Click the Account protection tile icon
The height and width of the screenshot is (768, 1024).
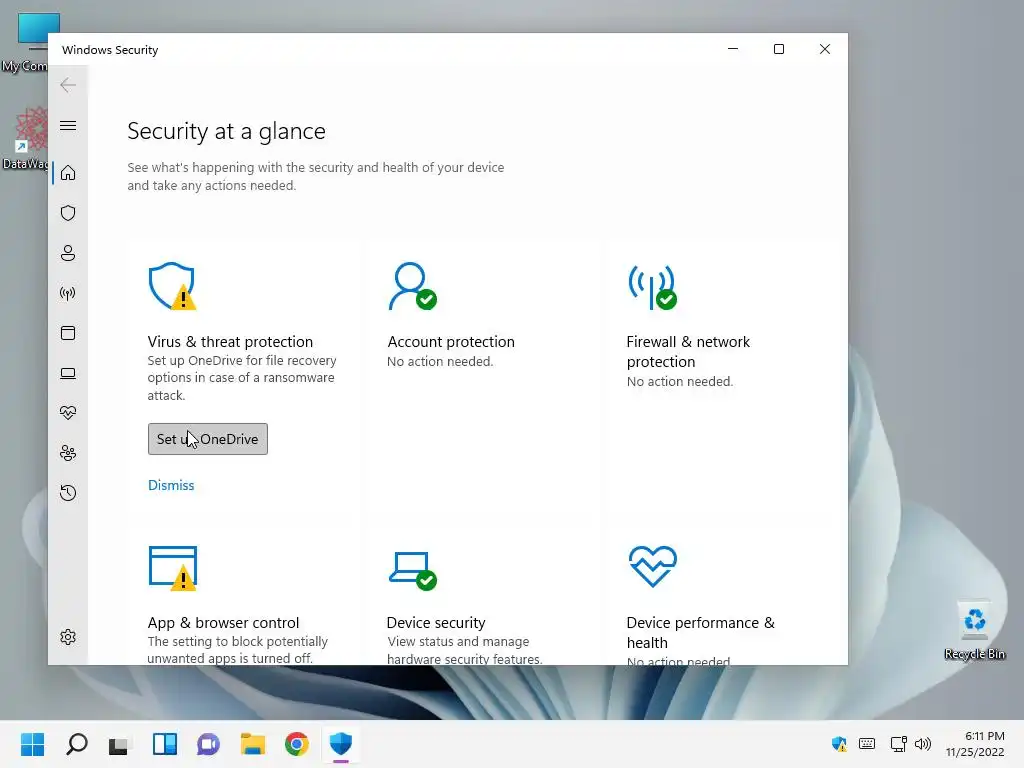click(x=412, y=286)
